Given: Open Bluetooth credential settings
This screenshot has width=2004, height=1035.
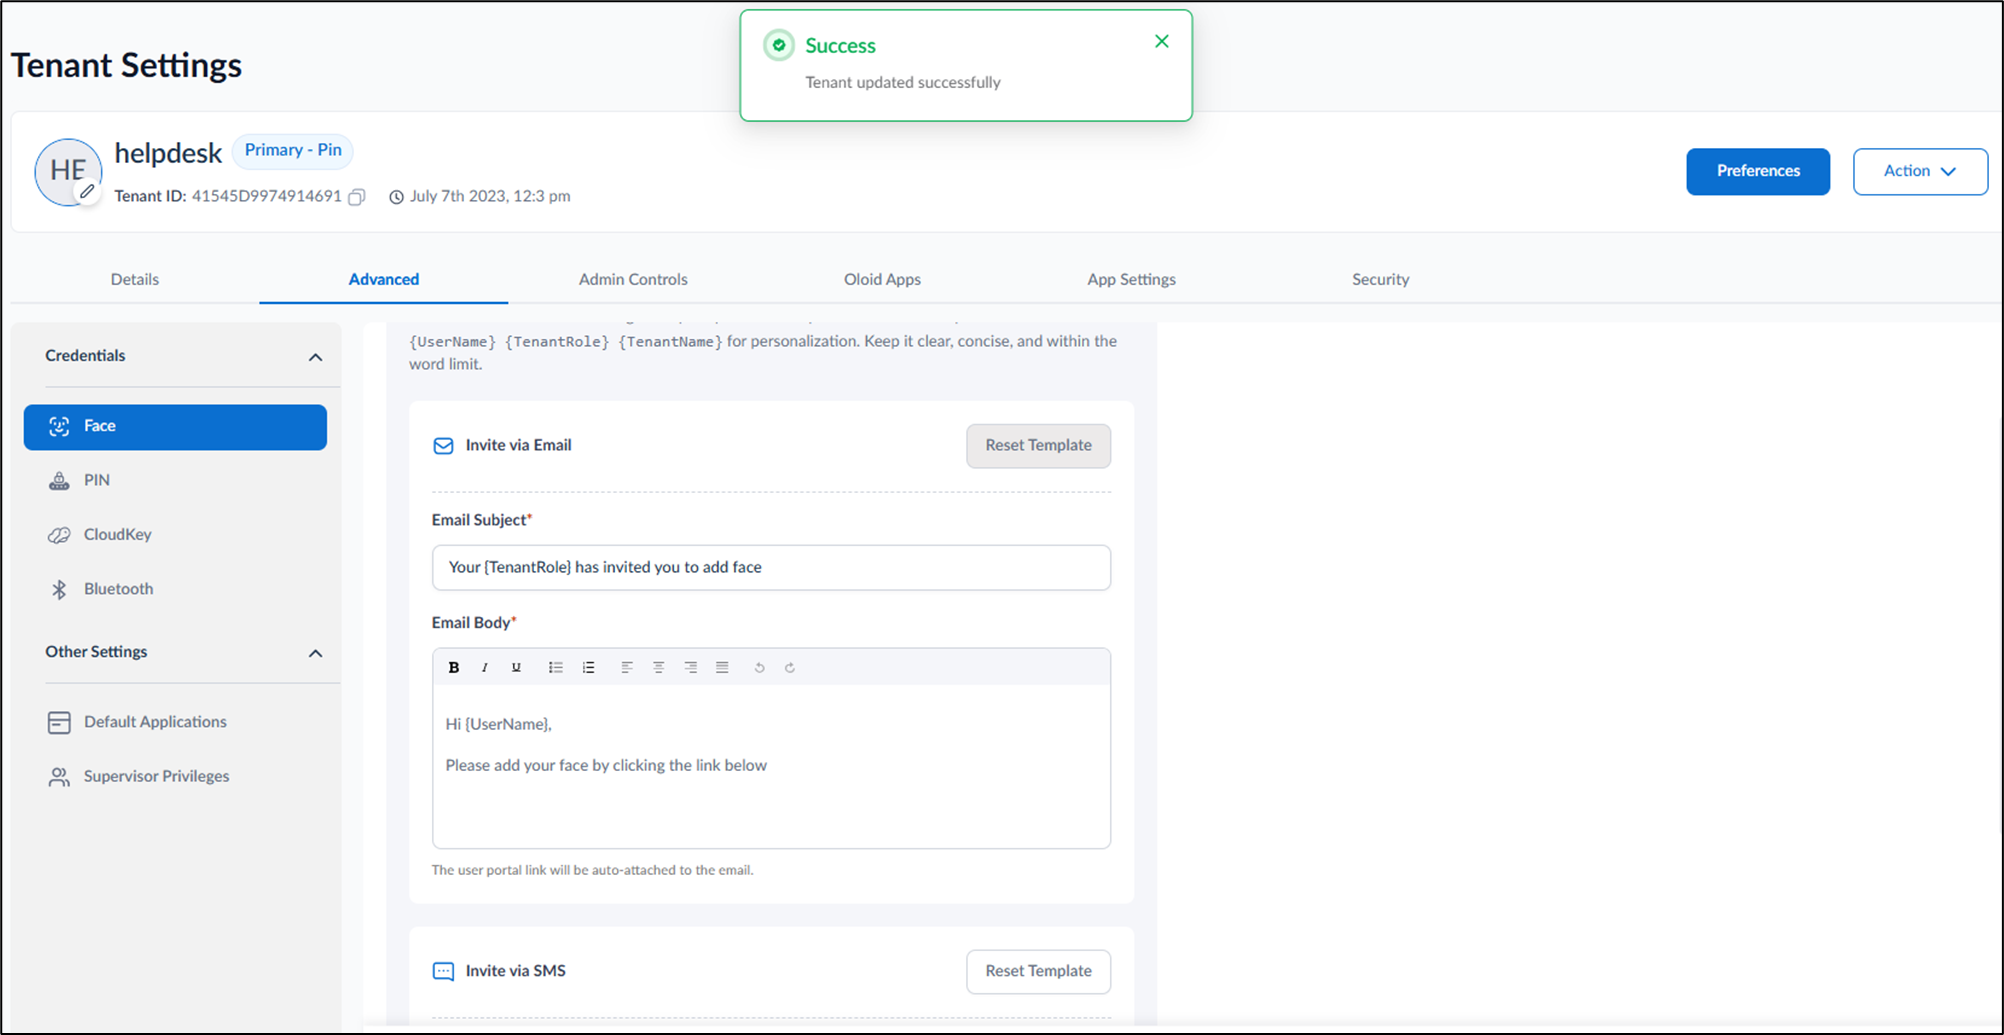Looking at the screenshot, I should pos(175,589).
